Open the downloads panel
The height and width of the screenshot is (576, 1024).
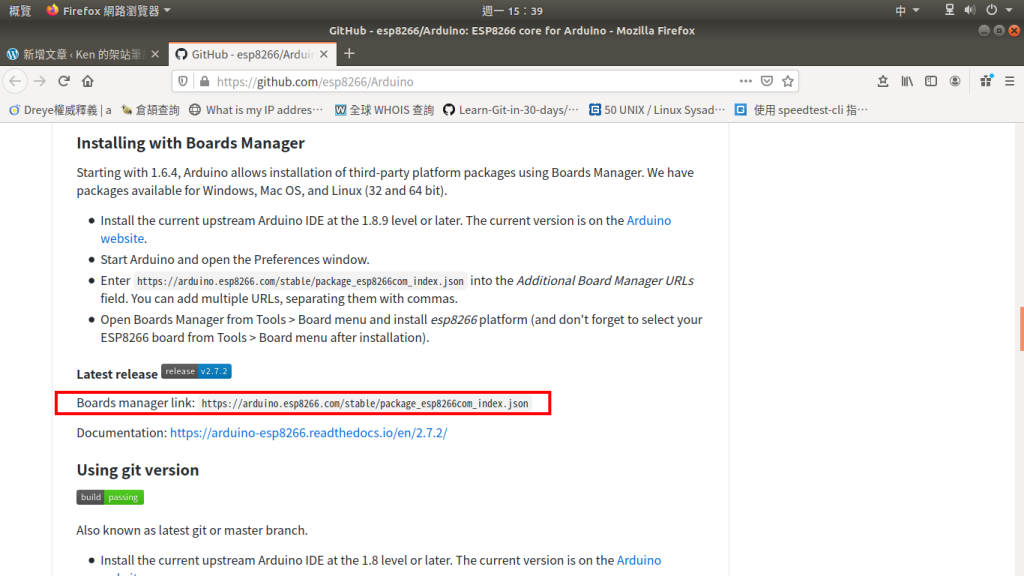coord(883,81)
